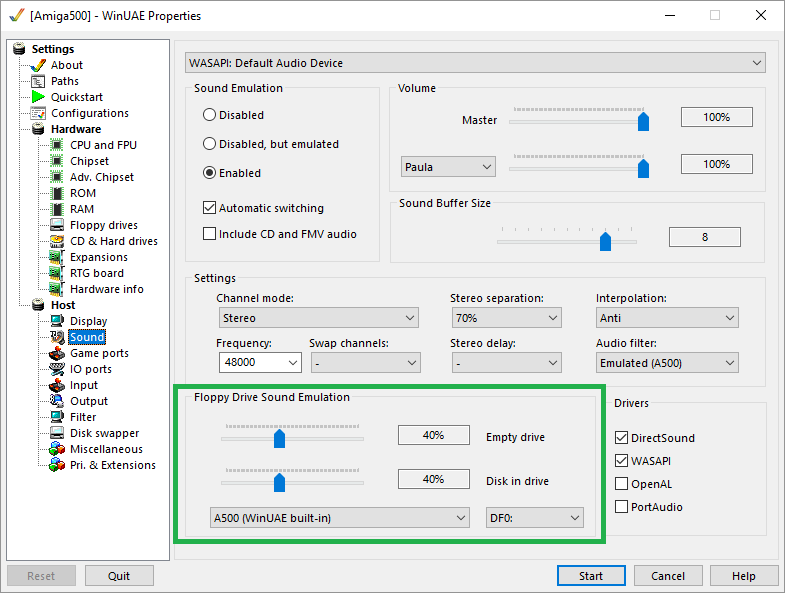Click the Adv. Chipset chip icon
The width and height of the screenshot is (785, 593).
click(57, 177)
